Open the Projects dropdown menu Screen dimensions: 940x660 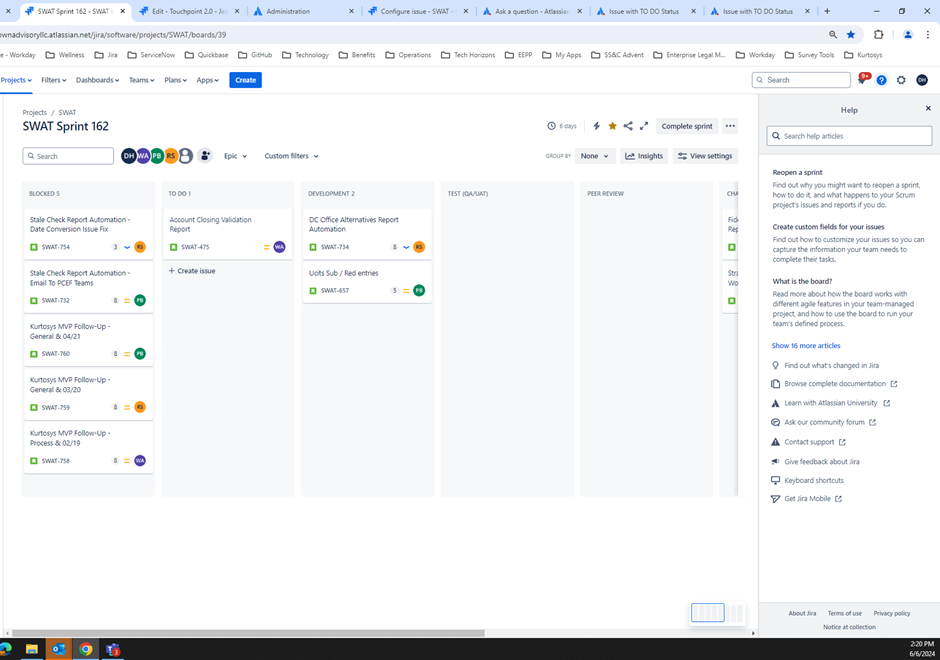16,80
